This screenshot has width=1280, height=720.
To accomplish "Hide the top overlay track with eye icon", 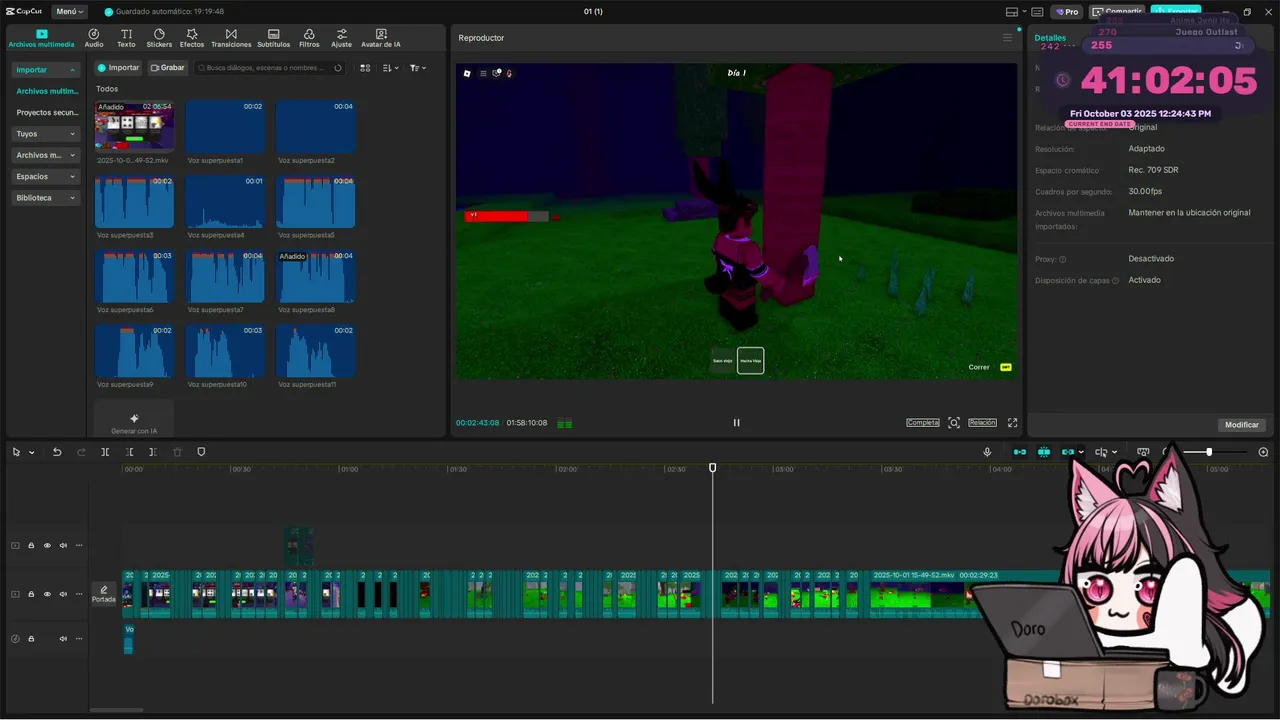I will coord(47,546).
